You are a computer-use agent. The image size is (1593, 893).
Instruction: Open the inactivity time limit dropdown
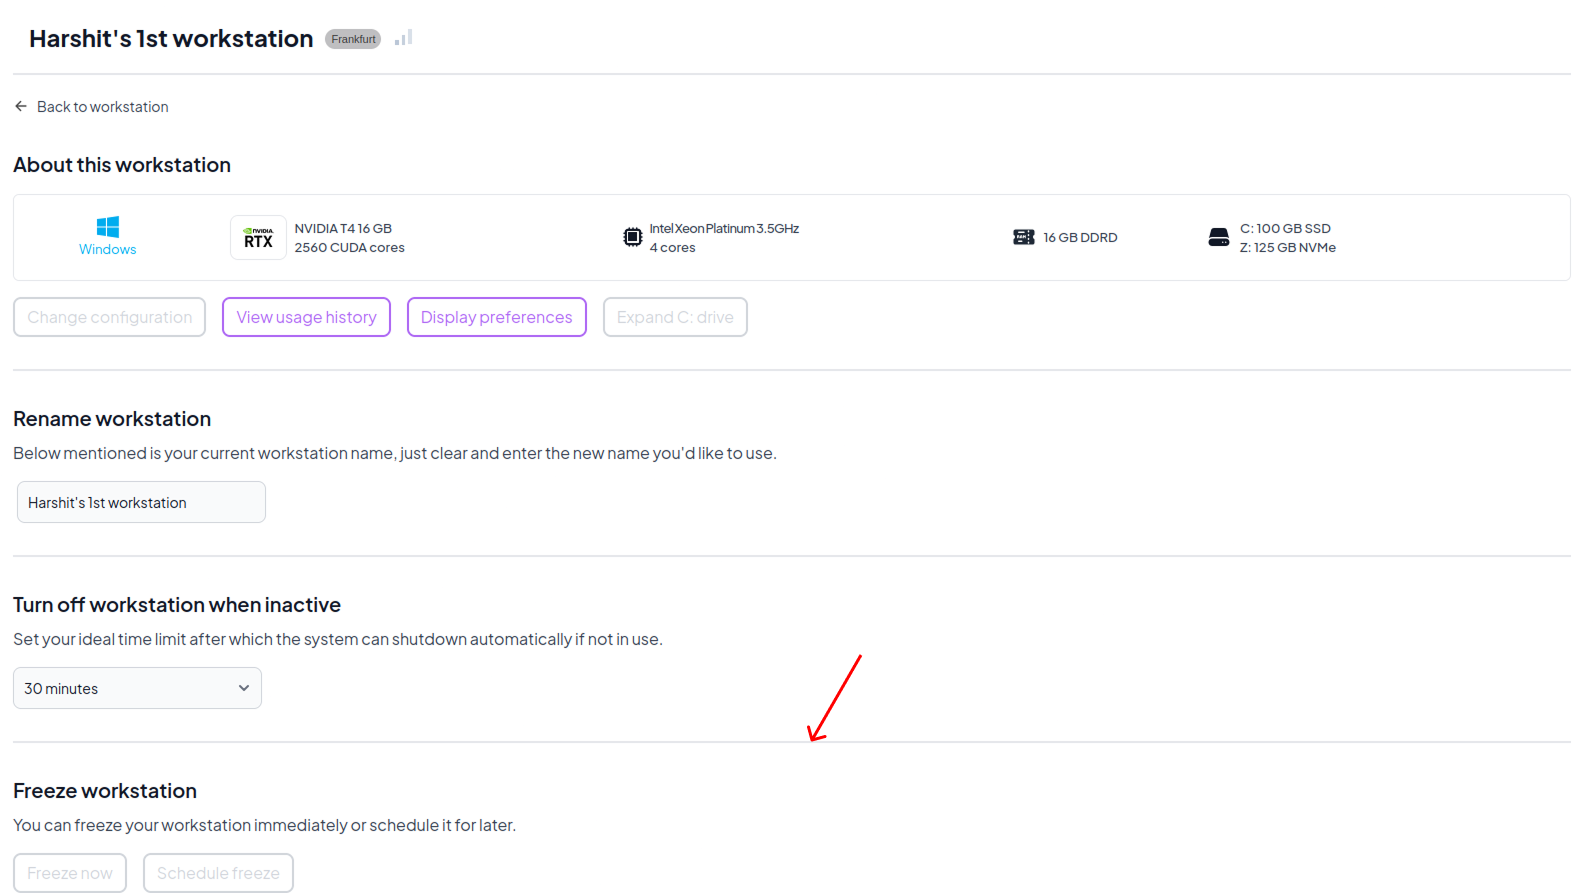coord(137,688)
